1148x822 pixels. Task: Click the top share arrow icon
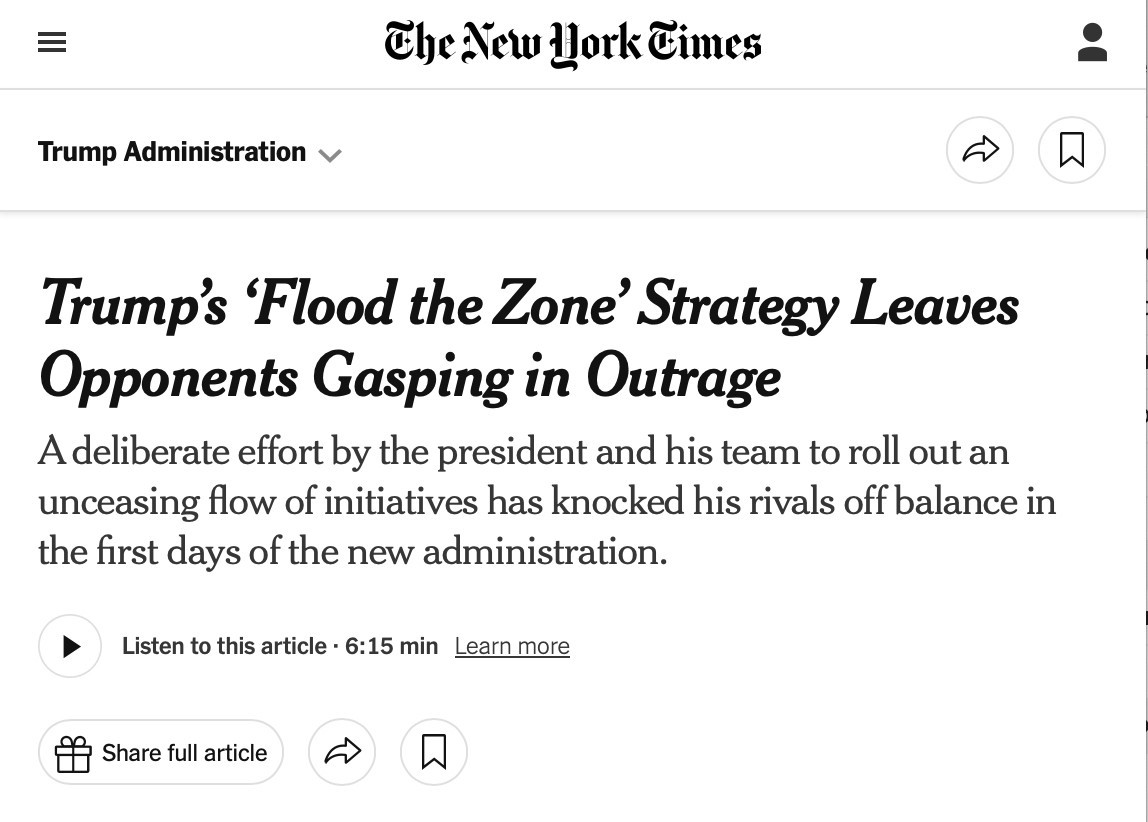[x=980, y=150]
